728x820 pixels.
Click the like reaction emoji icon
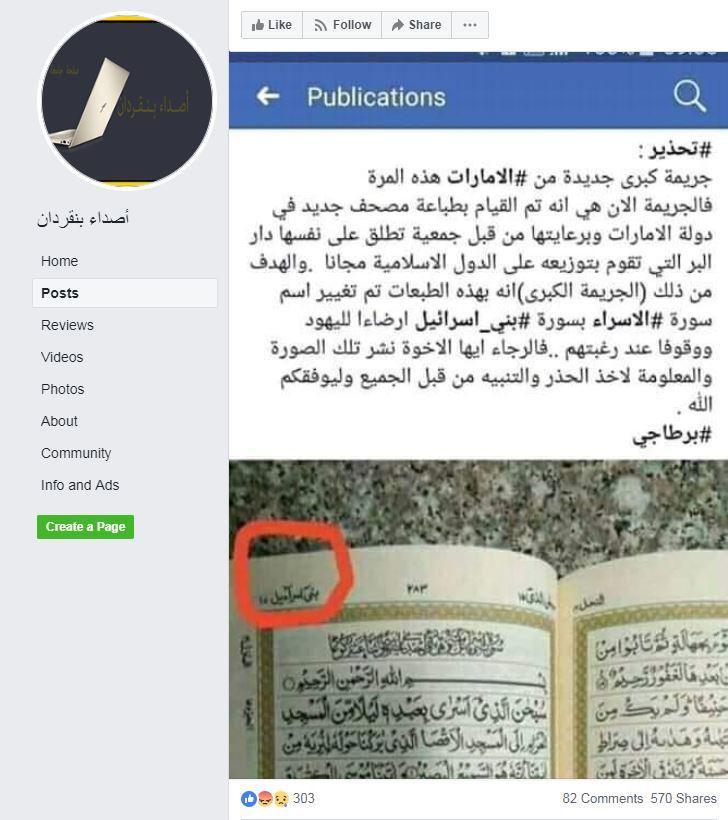[x=248, y=799]
